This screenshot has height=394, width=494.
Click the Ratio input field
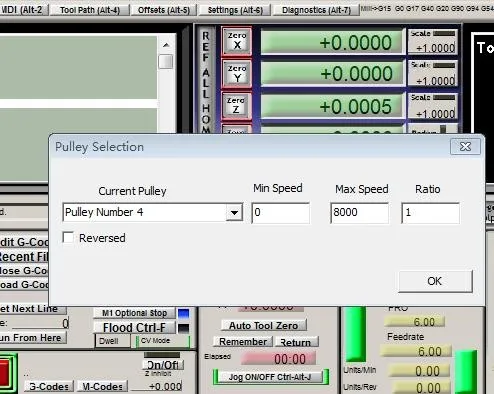(431, 213)
